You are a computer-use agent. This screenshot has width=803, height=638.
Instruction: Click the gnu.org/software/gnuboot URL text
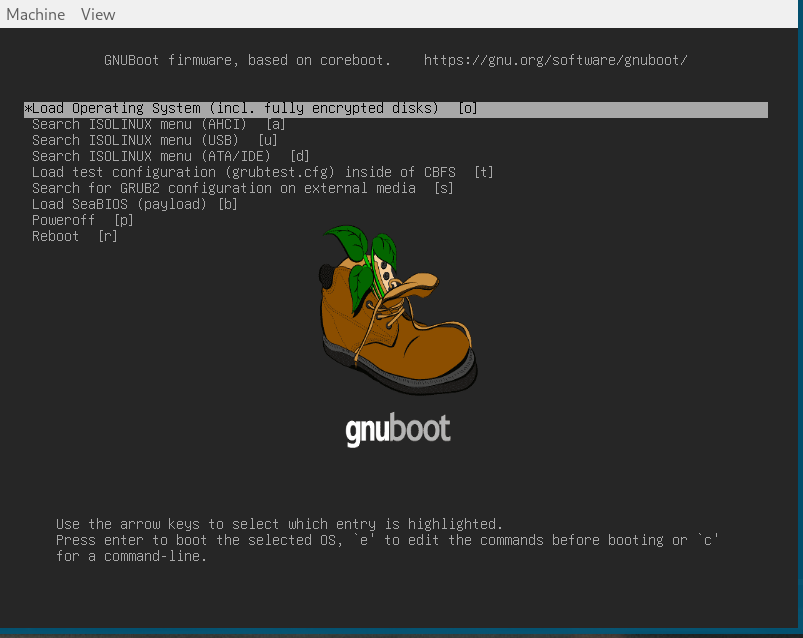pyautogui.click(x=555, y=60)
